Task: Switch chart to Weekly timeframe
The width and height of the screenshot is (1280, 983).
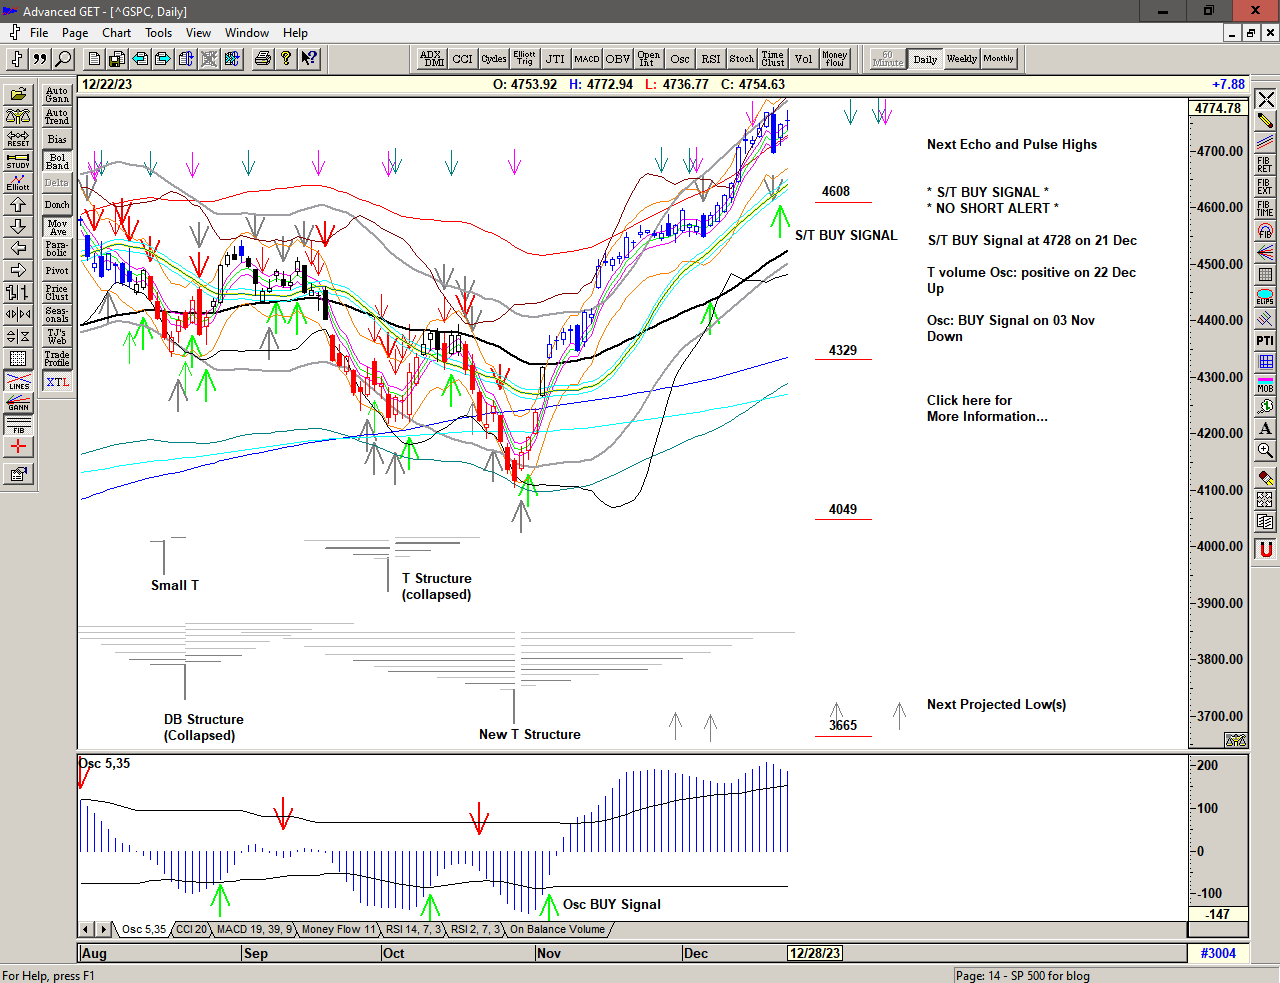Action: pos(961,59)
